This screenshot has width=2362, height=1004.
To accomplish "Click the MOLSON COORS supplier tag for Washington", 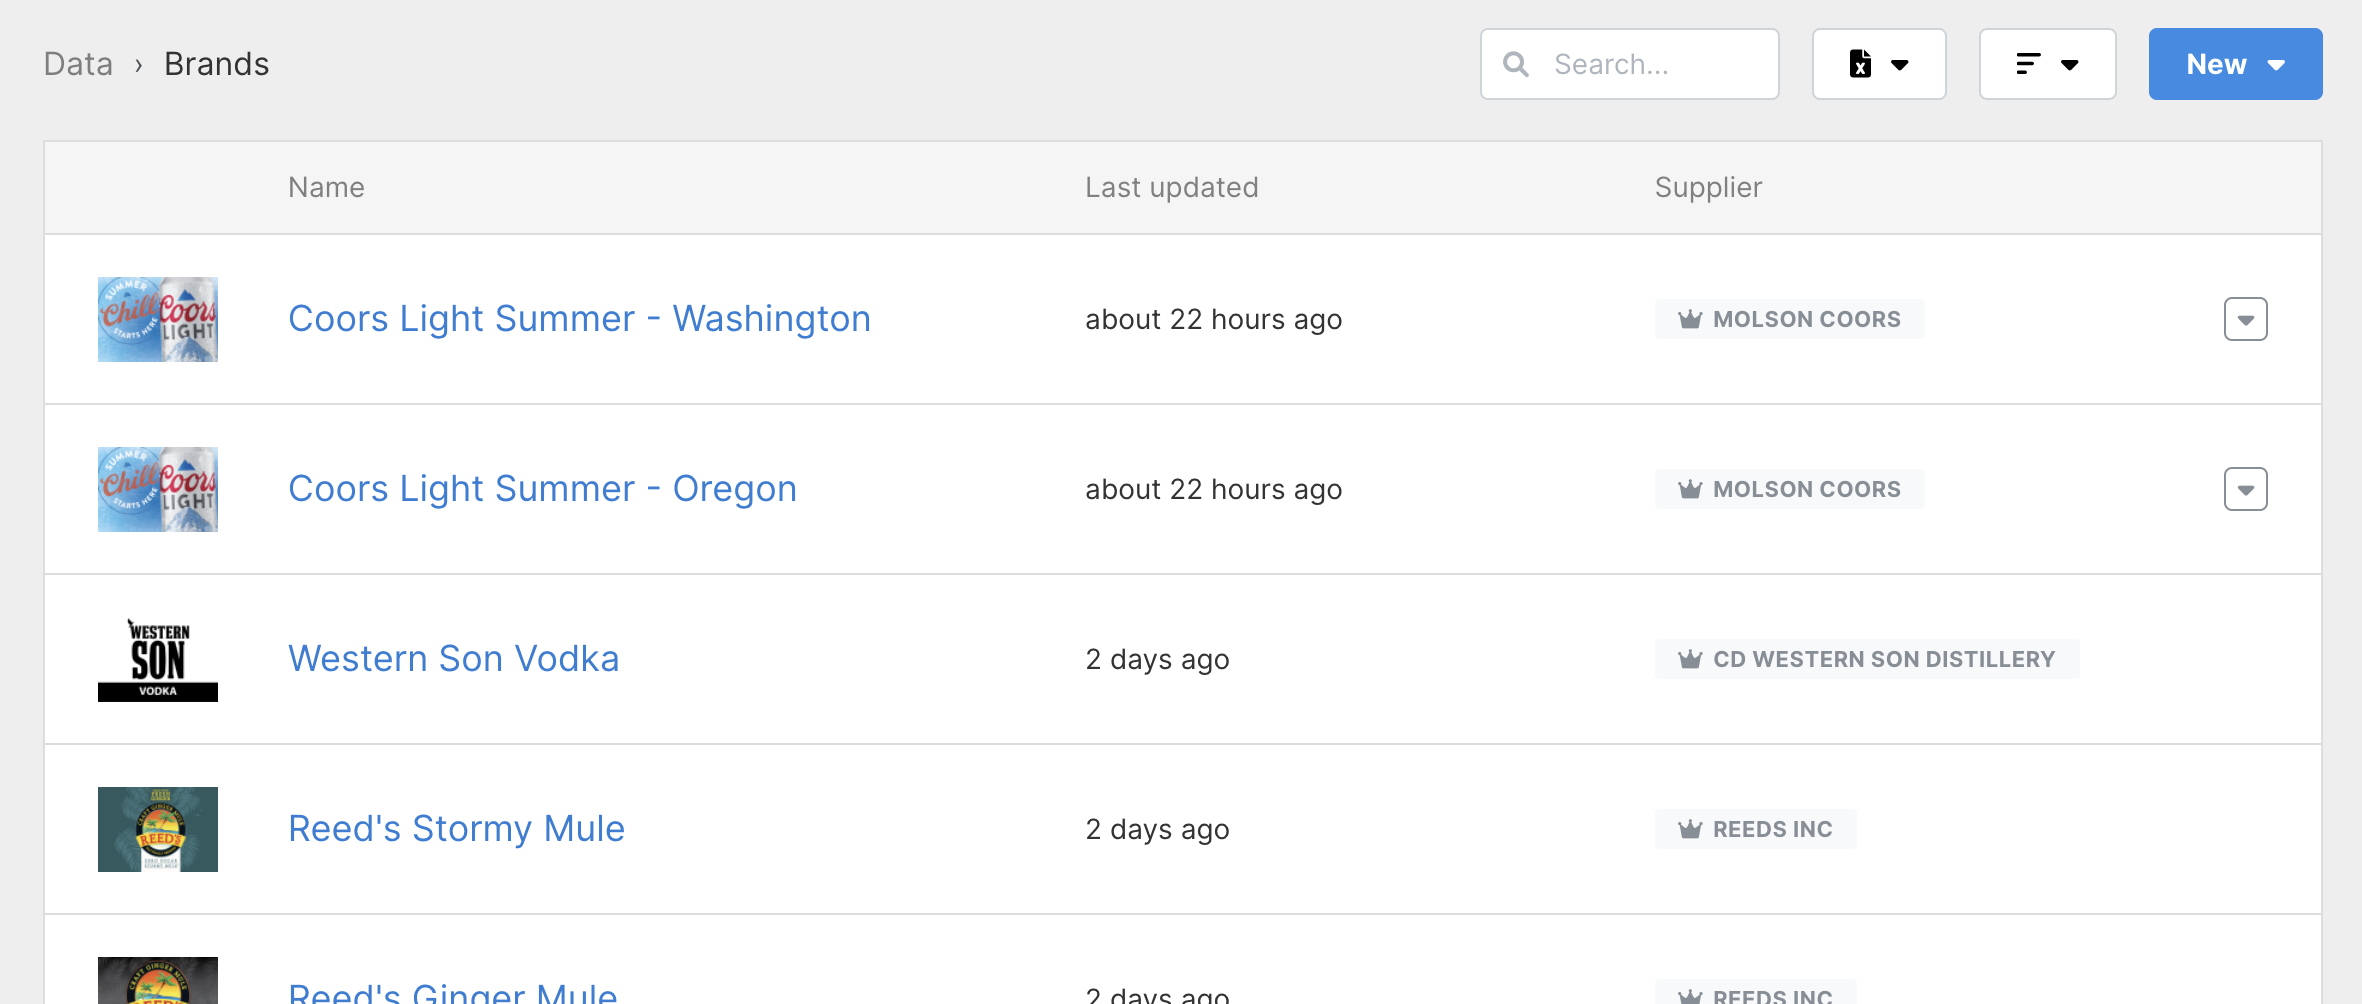I will point(1789,319).
